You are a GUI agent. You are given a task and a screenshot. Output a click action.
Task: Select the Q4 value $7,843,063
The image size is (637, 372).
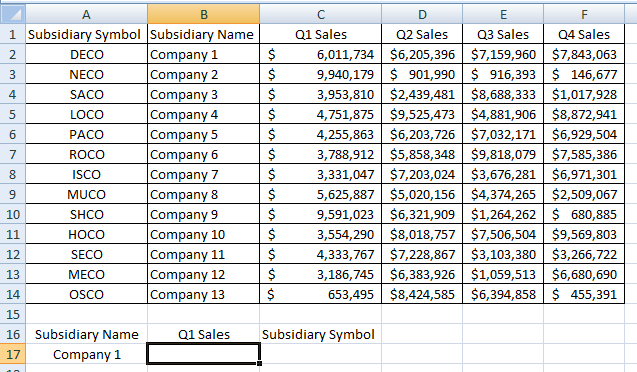[x=584, y=54]
